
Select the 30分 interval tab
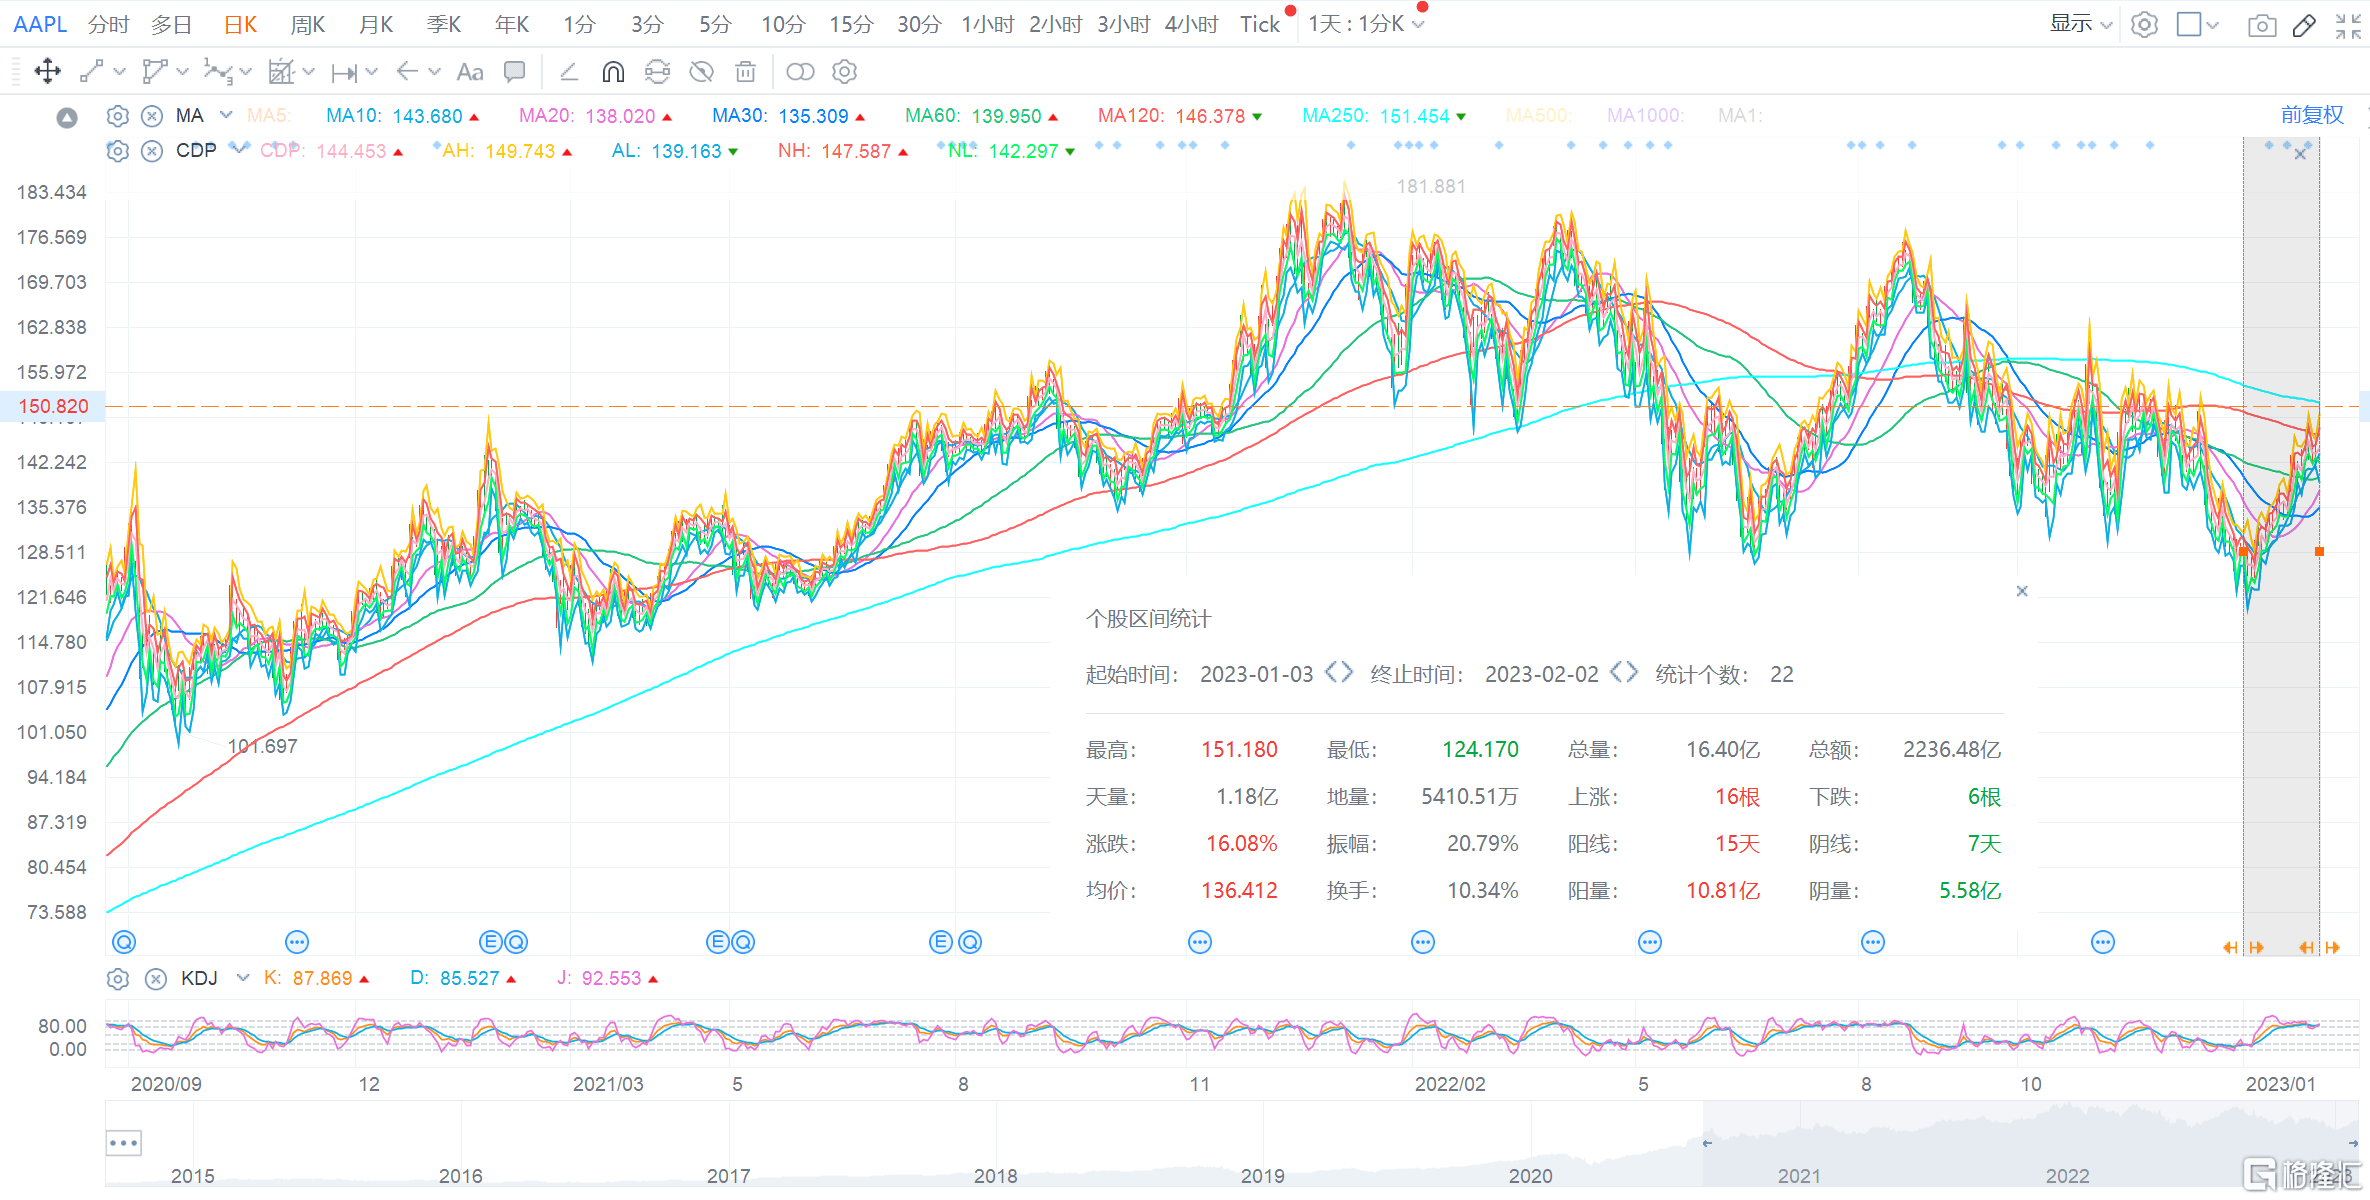(918, 23)
